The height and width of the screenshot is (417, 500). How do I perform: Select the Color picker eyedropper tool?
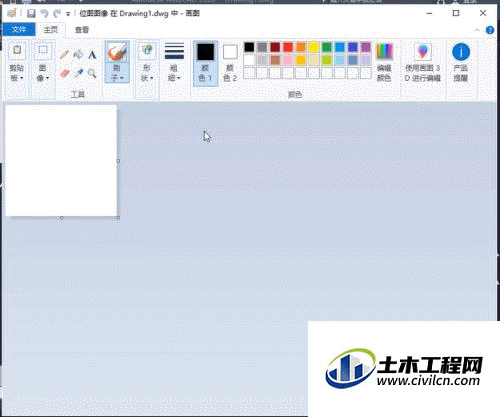pos(78,73)
